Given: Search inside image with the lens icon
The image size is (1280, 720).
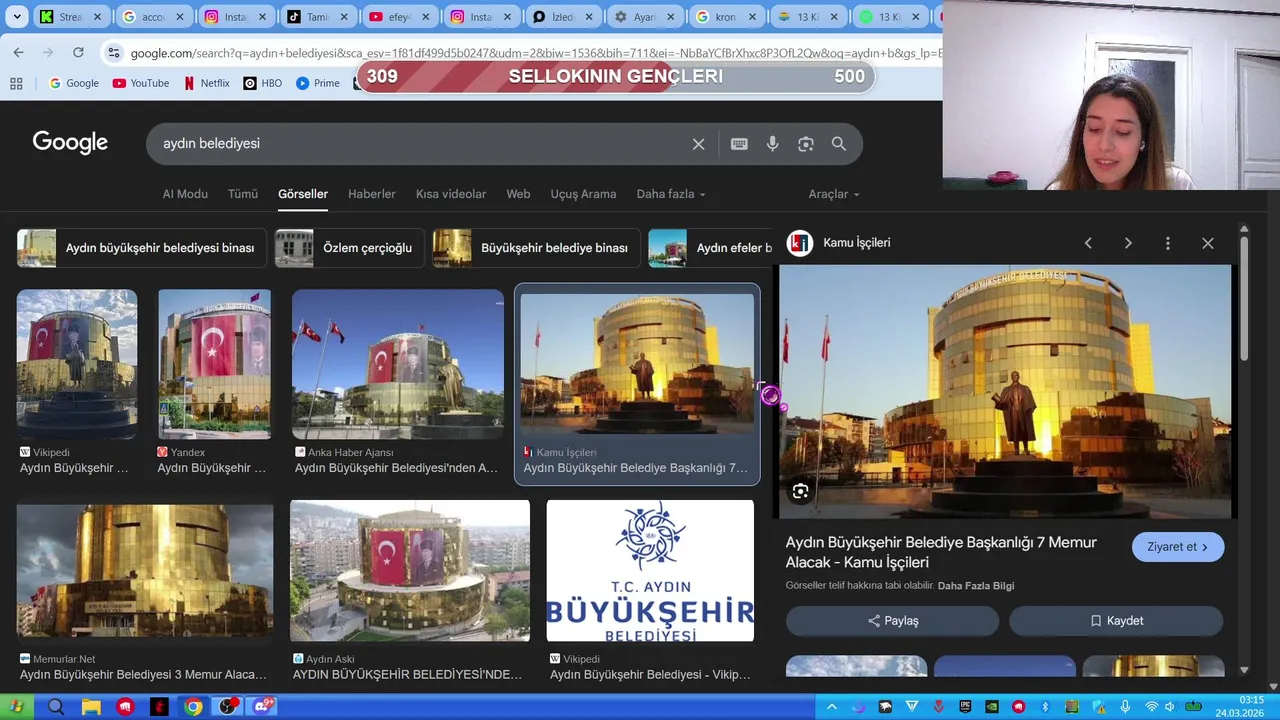Looking at the screenshot, I should coord(801,491).
